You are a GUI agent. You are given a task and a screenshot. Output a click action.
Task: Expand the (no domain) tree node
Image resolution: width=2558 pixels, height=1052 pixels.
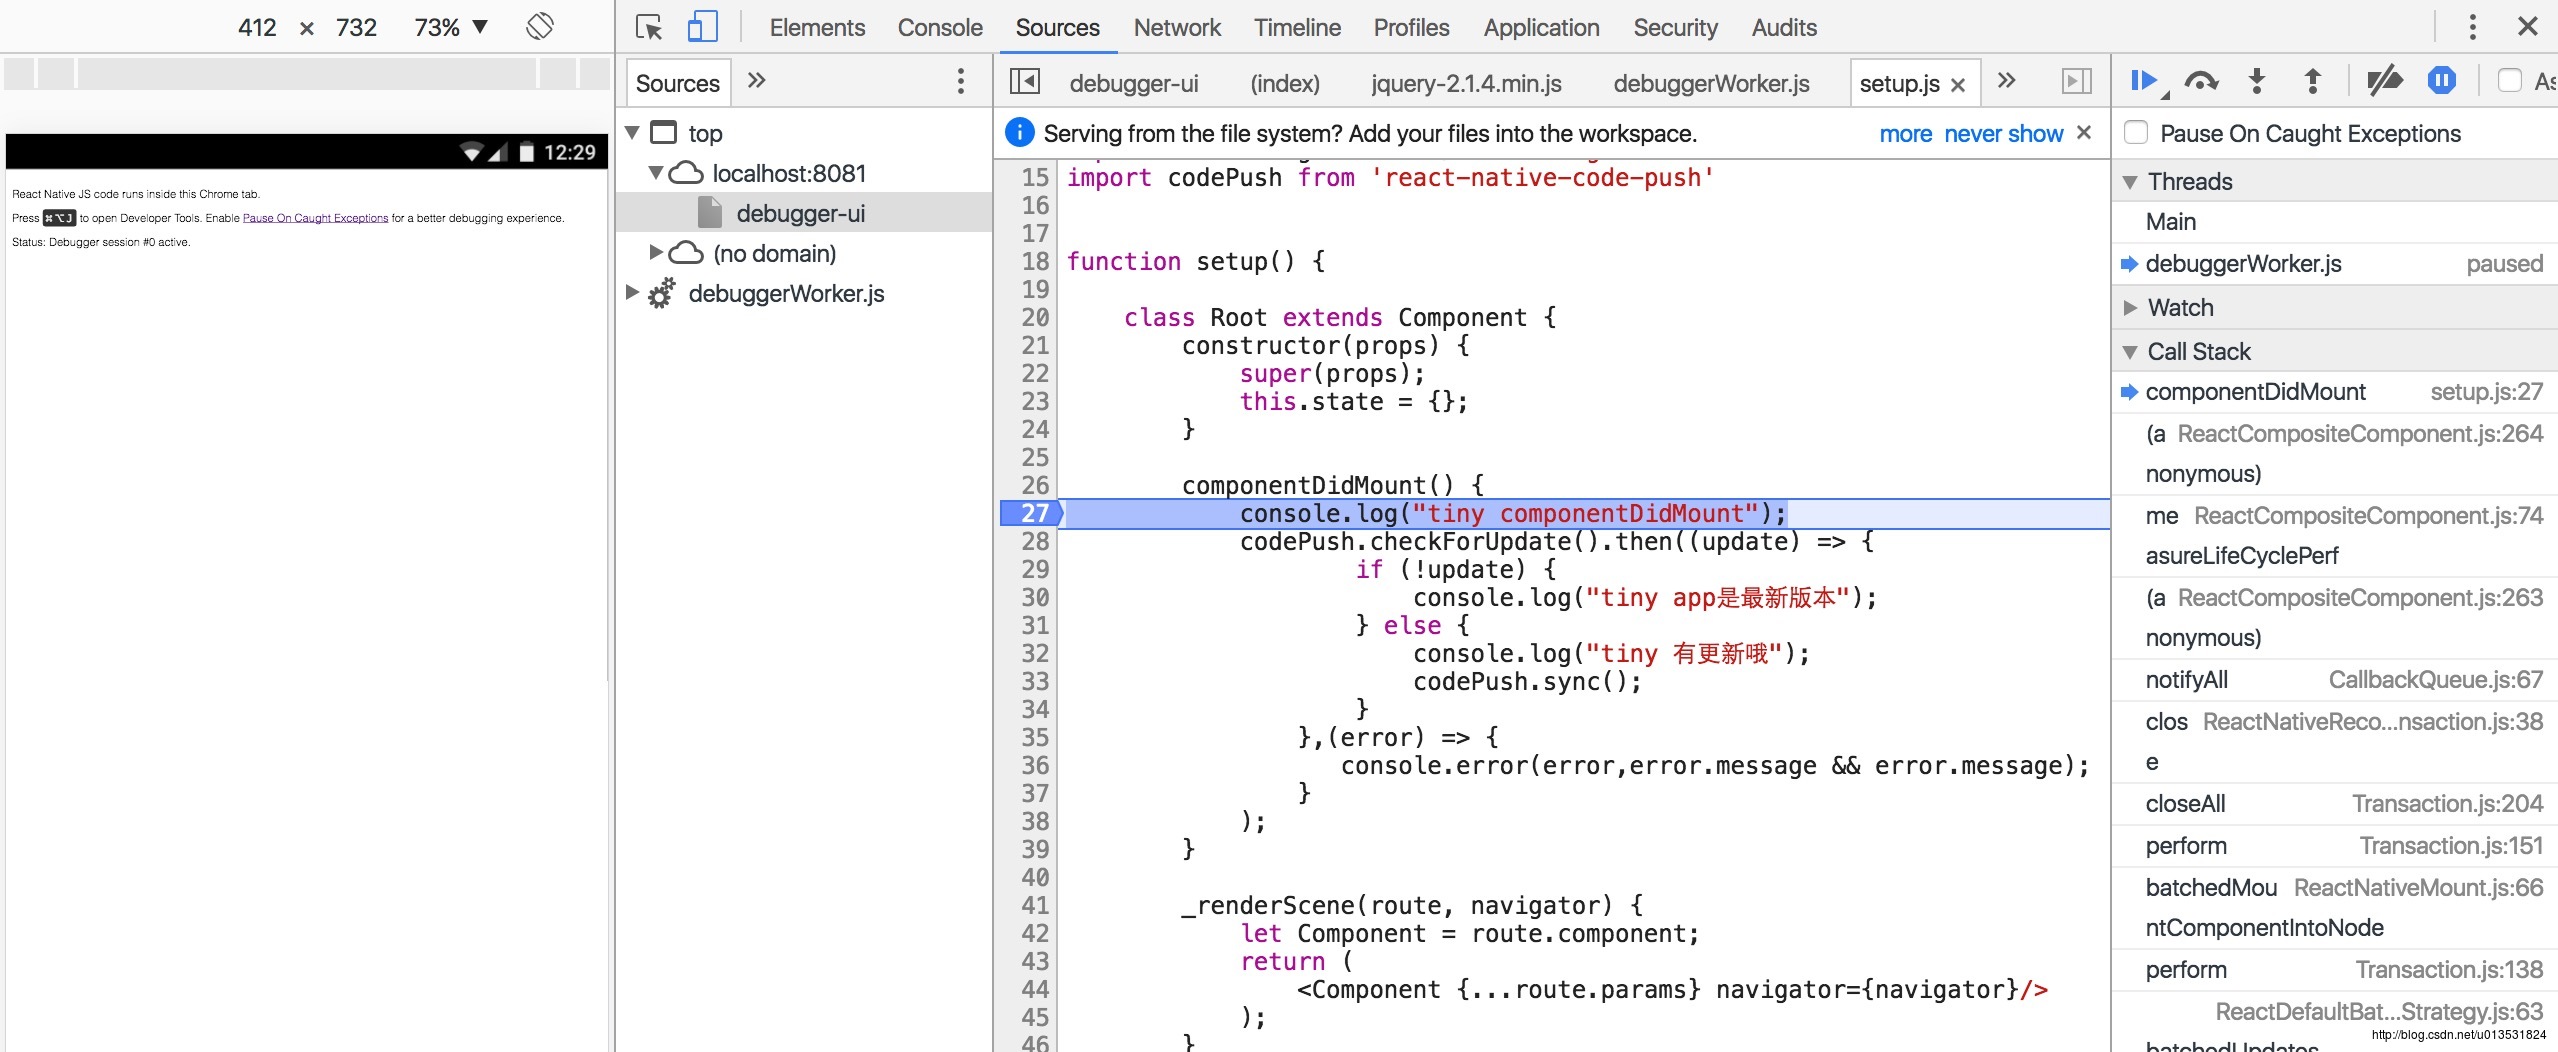[655, 252]
